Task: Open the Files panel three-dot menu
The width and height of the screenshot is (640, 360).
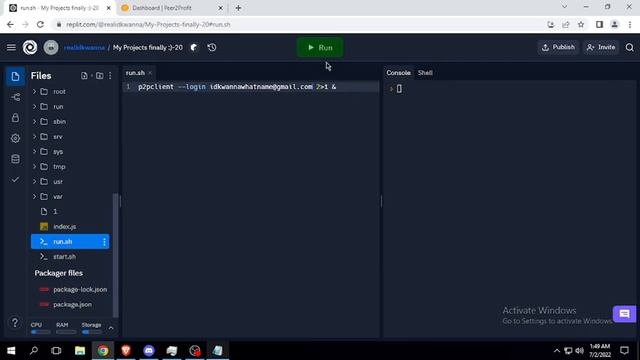Action: pos(110,76)
